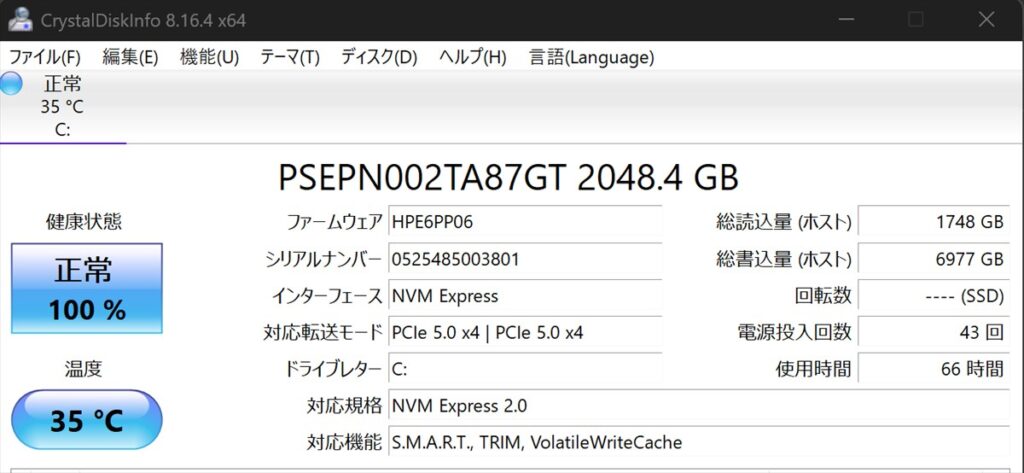Open the 機能(U) menu
1024x473 pixels.
point(210,57)
